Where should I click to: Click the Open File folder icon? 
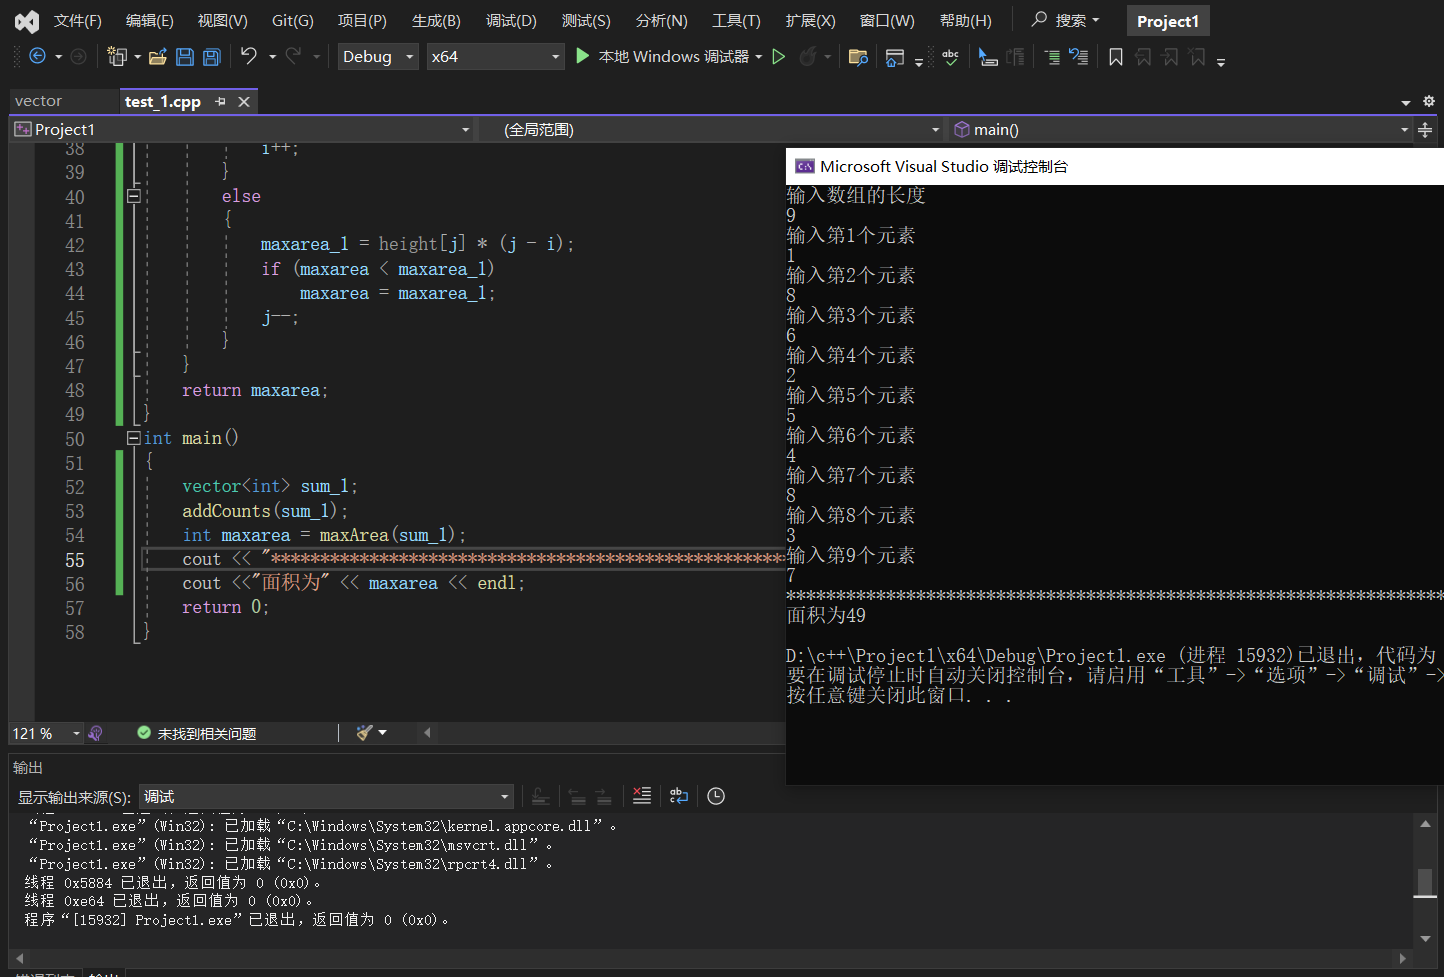pyautogui.click(x=157, y=57)
